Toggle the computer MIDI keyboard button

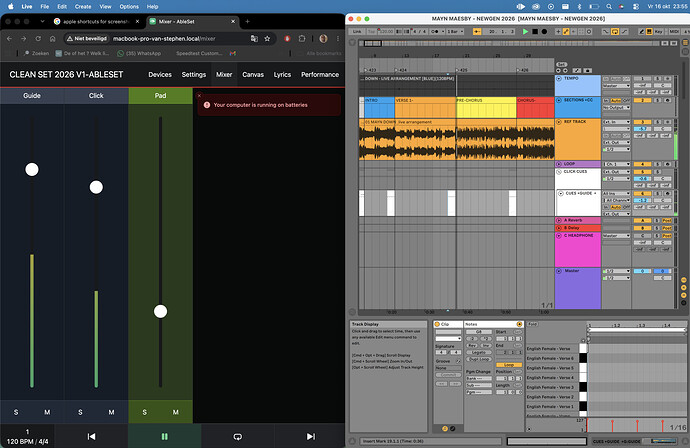(x=649, y=32)
